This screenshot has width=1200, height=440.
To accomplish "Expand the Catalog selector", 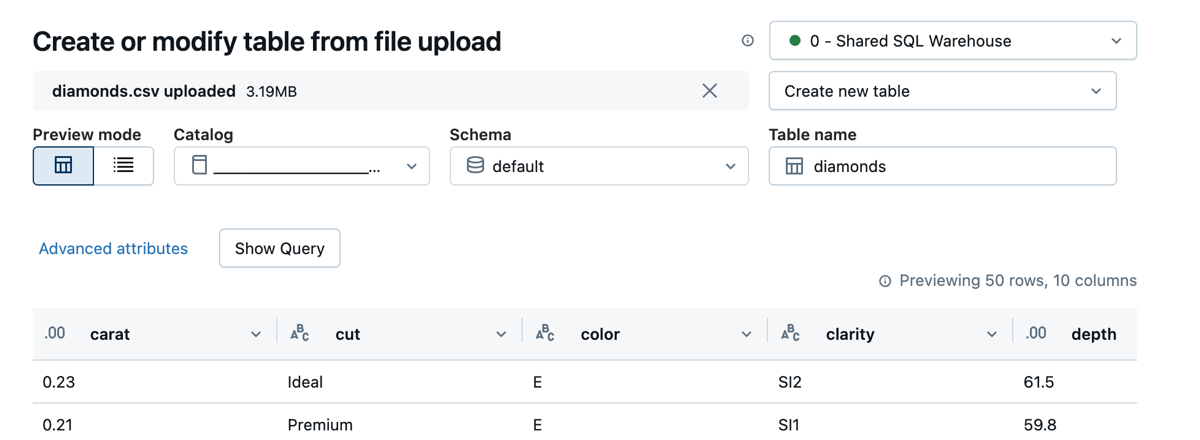I will [301, 167].
